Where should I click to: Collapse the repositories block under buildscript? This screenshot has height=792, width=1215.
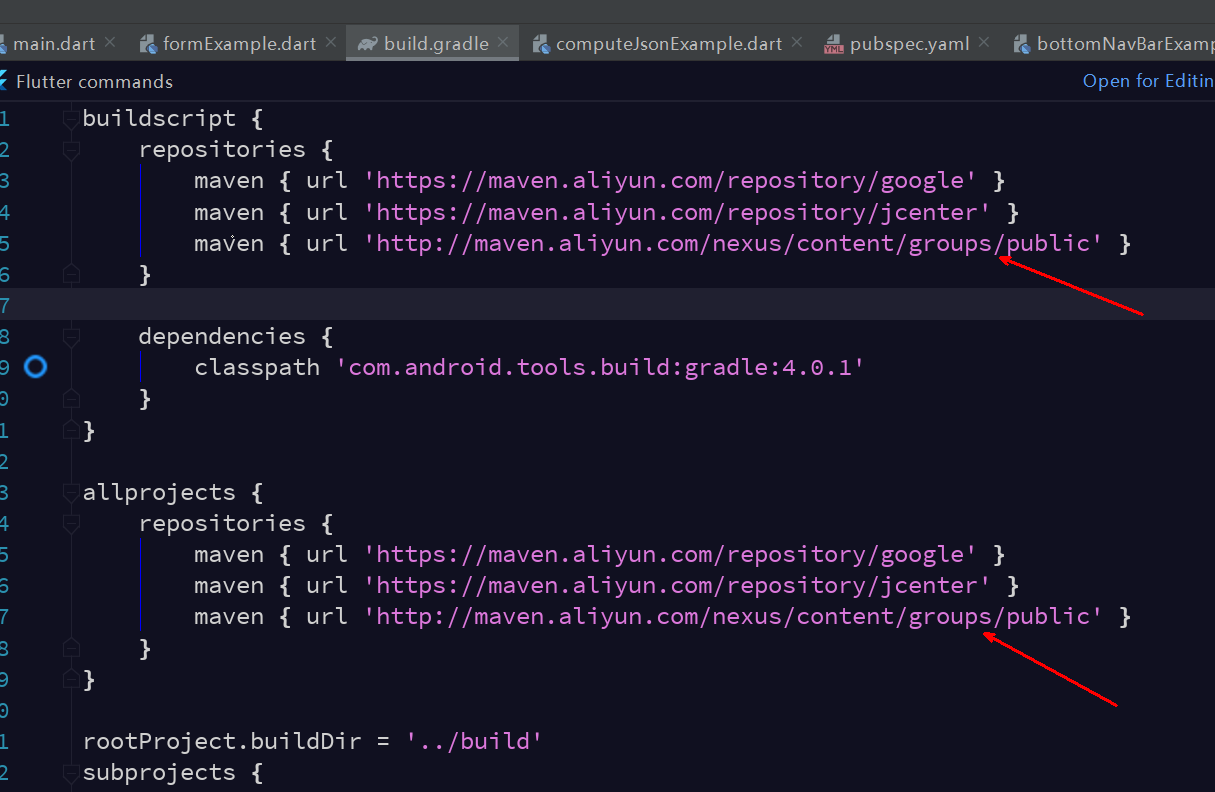click(70, 150)
